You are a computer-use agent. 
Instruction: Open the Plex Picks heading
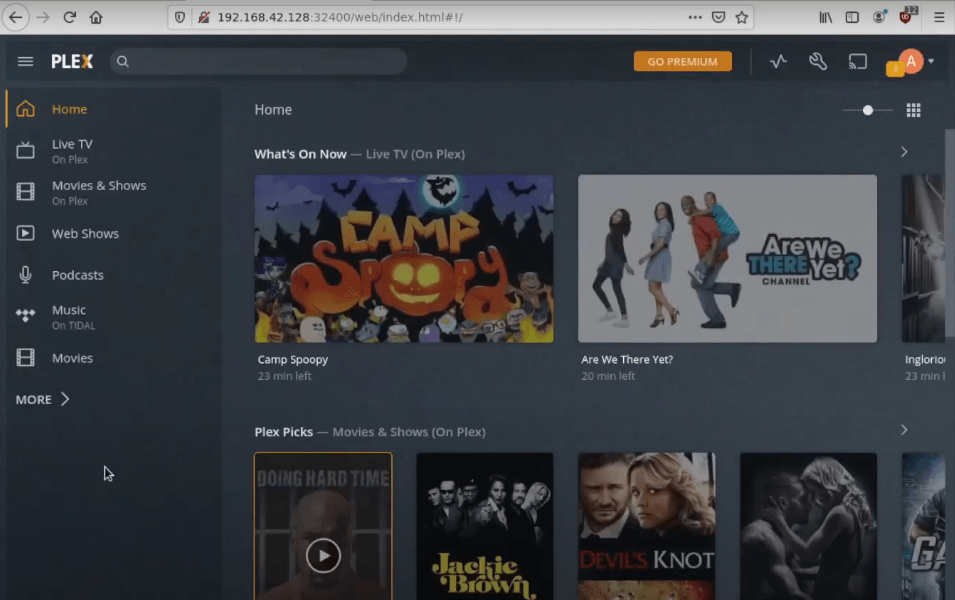click(284, 432)
